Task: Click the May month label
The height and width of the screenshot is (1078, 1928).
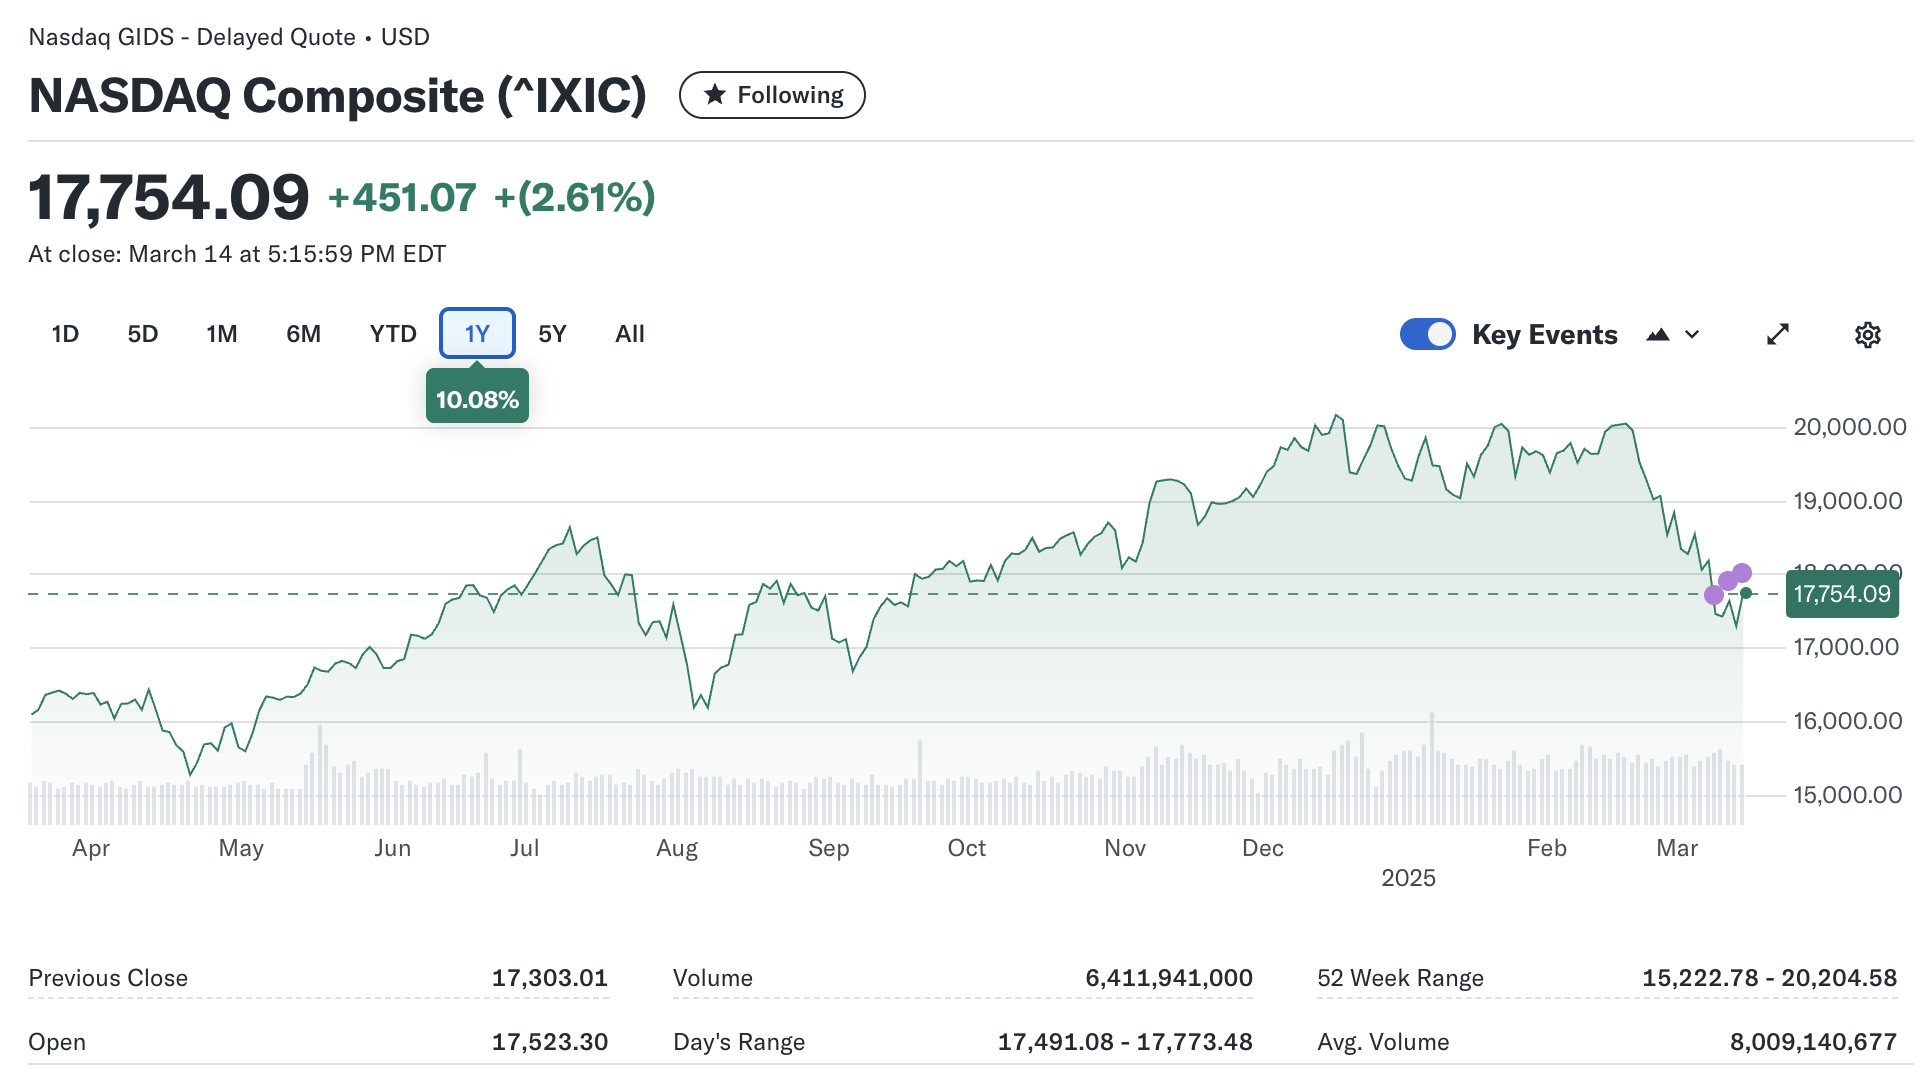Action: (x=241, y=848)
